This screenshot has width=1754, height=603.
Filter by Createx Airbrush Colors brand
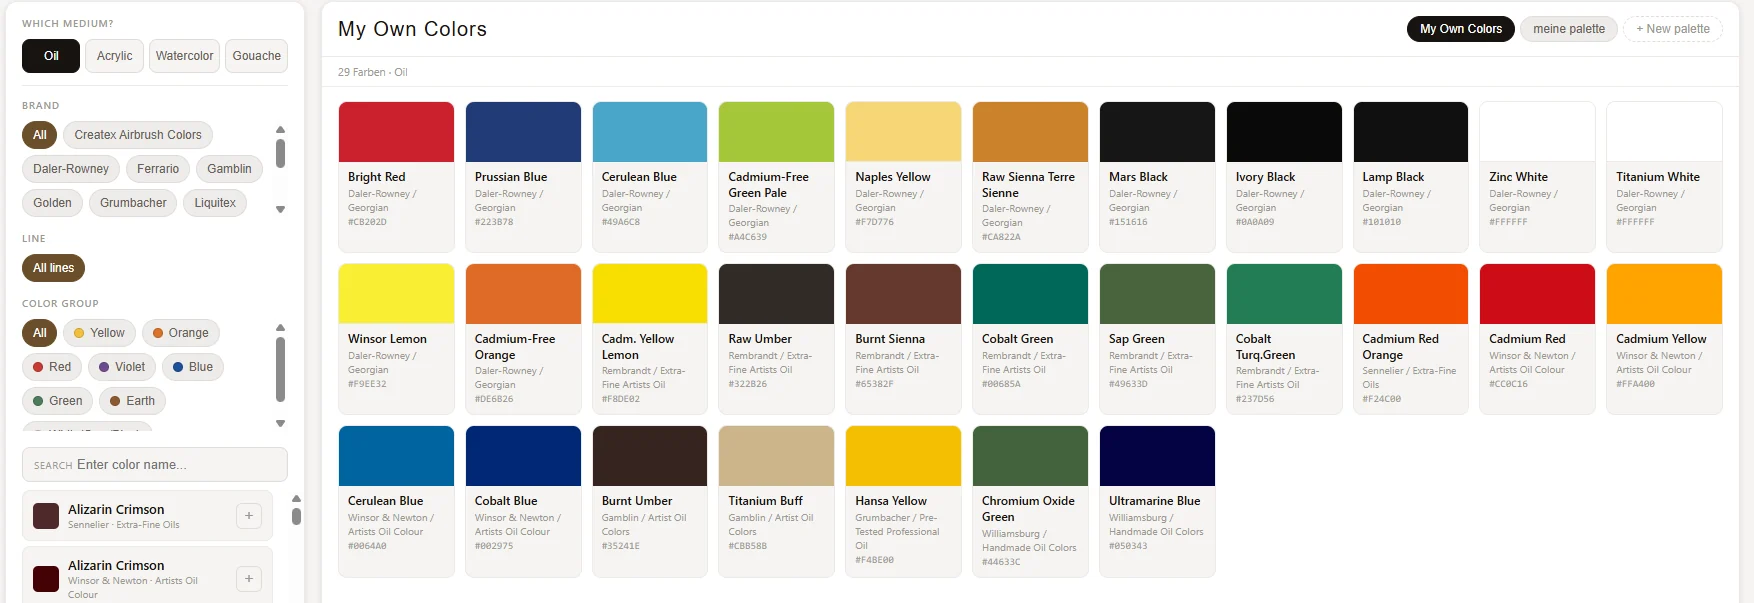[x=138, y=135]
